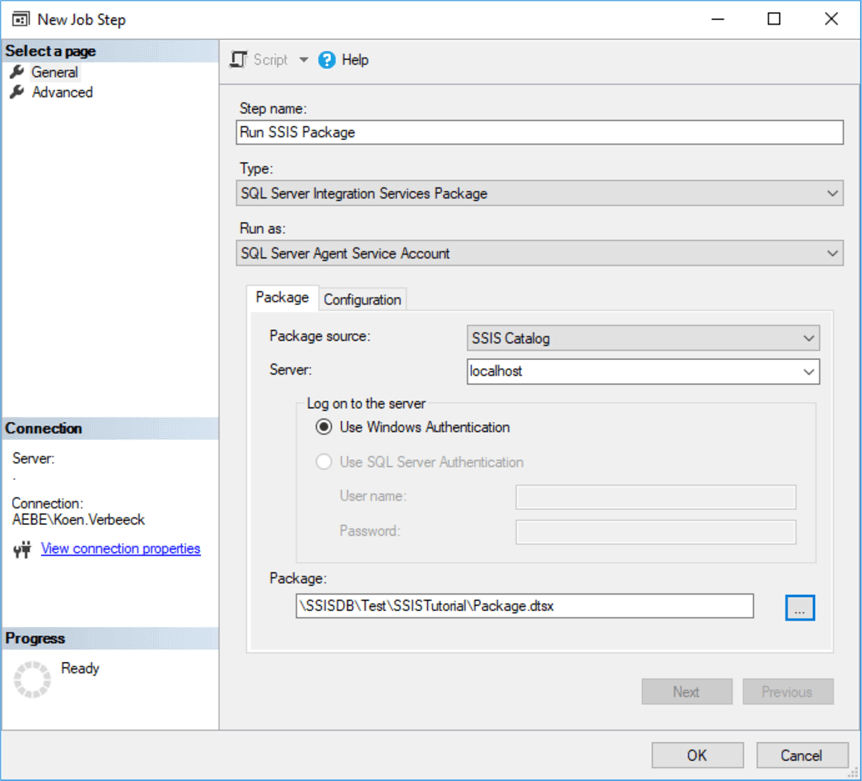
Task: Click the wrench icon beside Advanced
Action: 17,92
